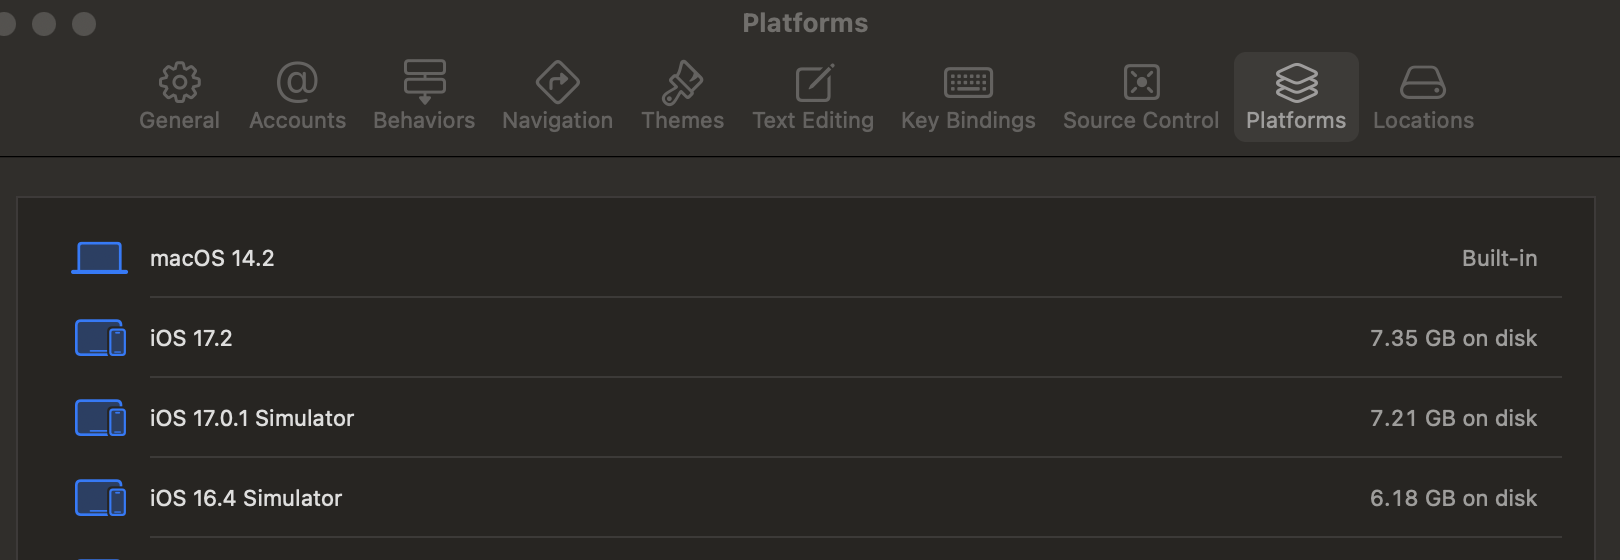
Task: Click the iOS 17.2 device icon
Action: [x=100, y=338]
